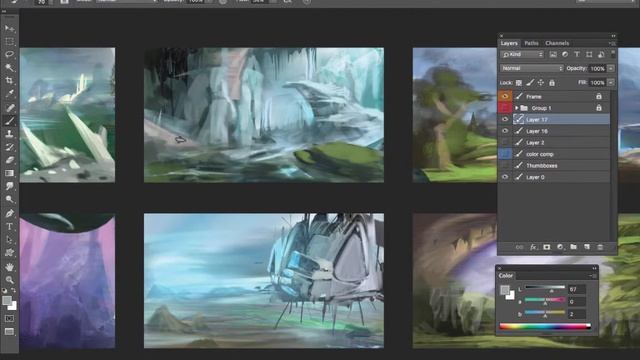The image size is (640, 360).
Task: Switch to the Paths tab
Action: [531, 43]
